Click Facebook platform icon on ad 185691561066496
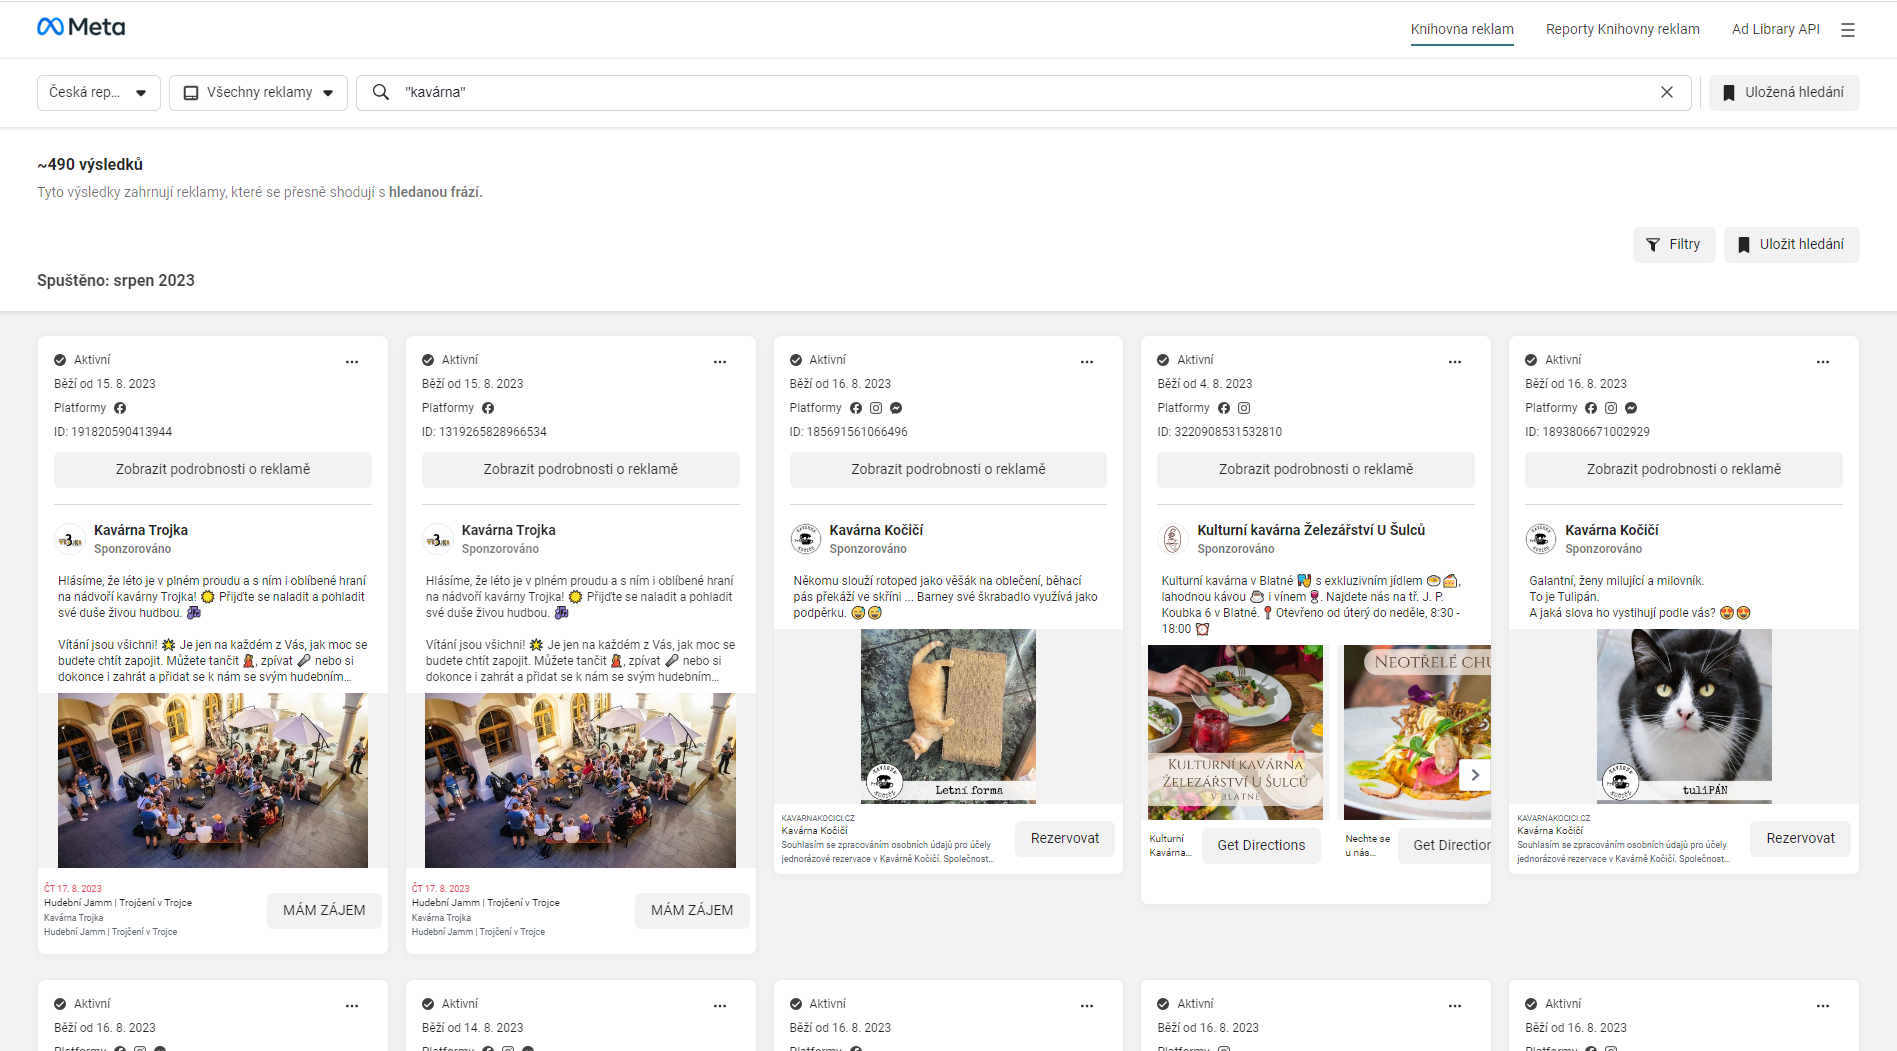Viewport: 1897px width, 1051px height. coord(856,408)
